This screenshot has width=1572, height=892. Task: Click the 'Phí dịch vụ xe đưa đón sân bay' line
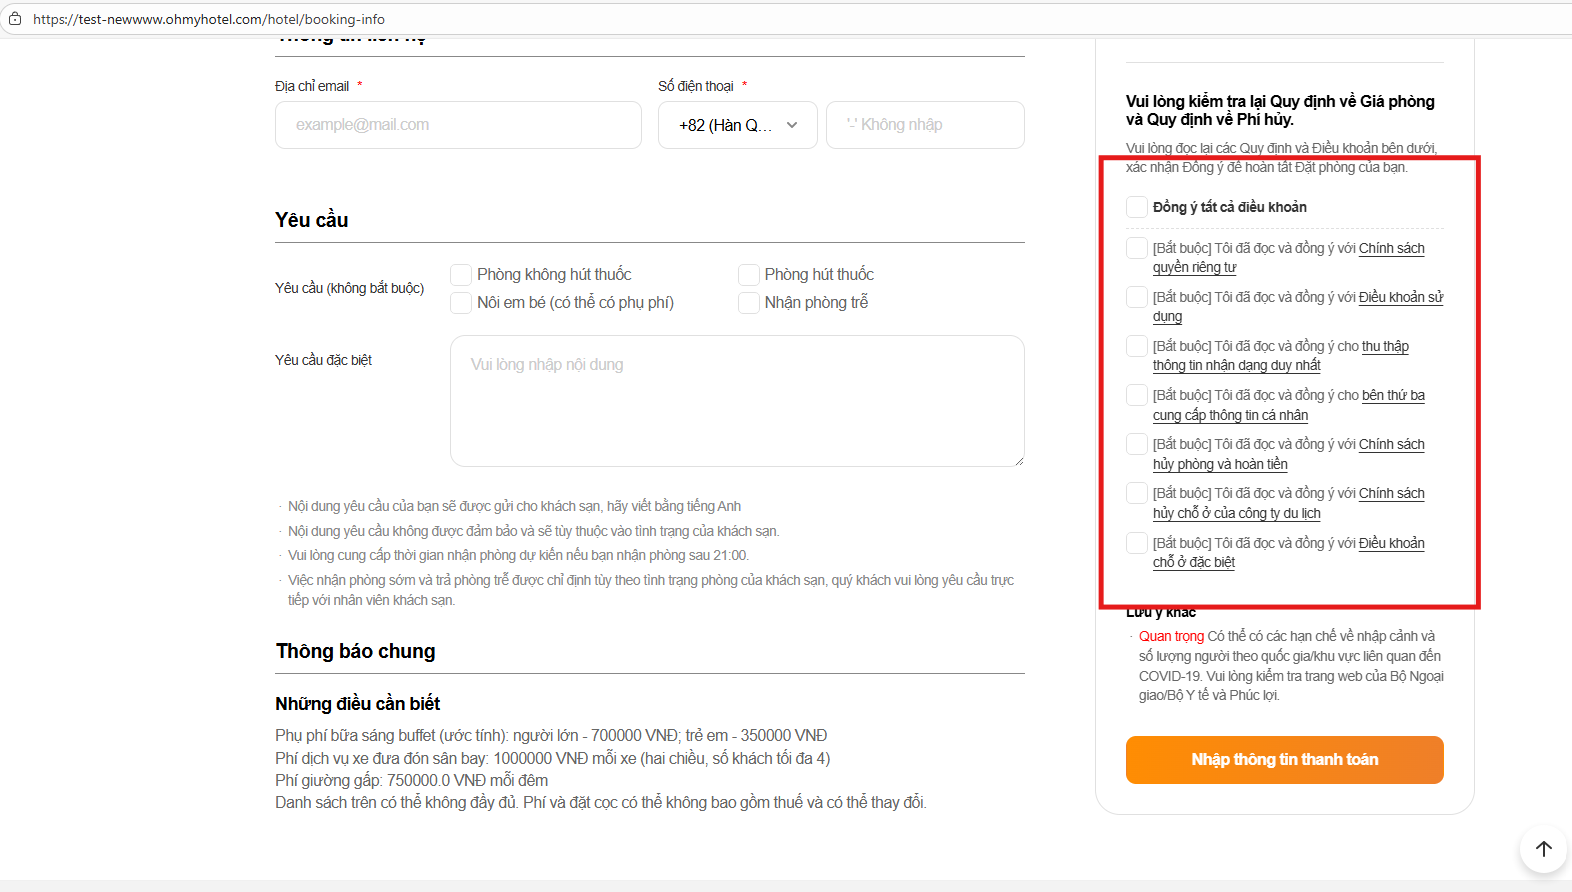coord(552,758)
